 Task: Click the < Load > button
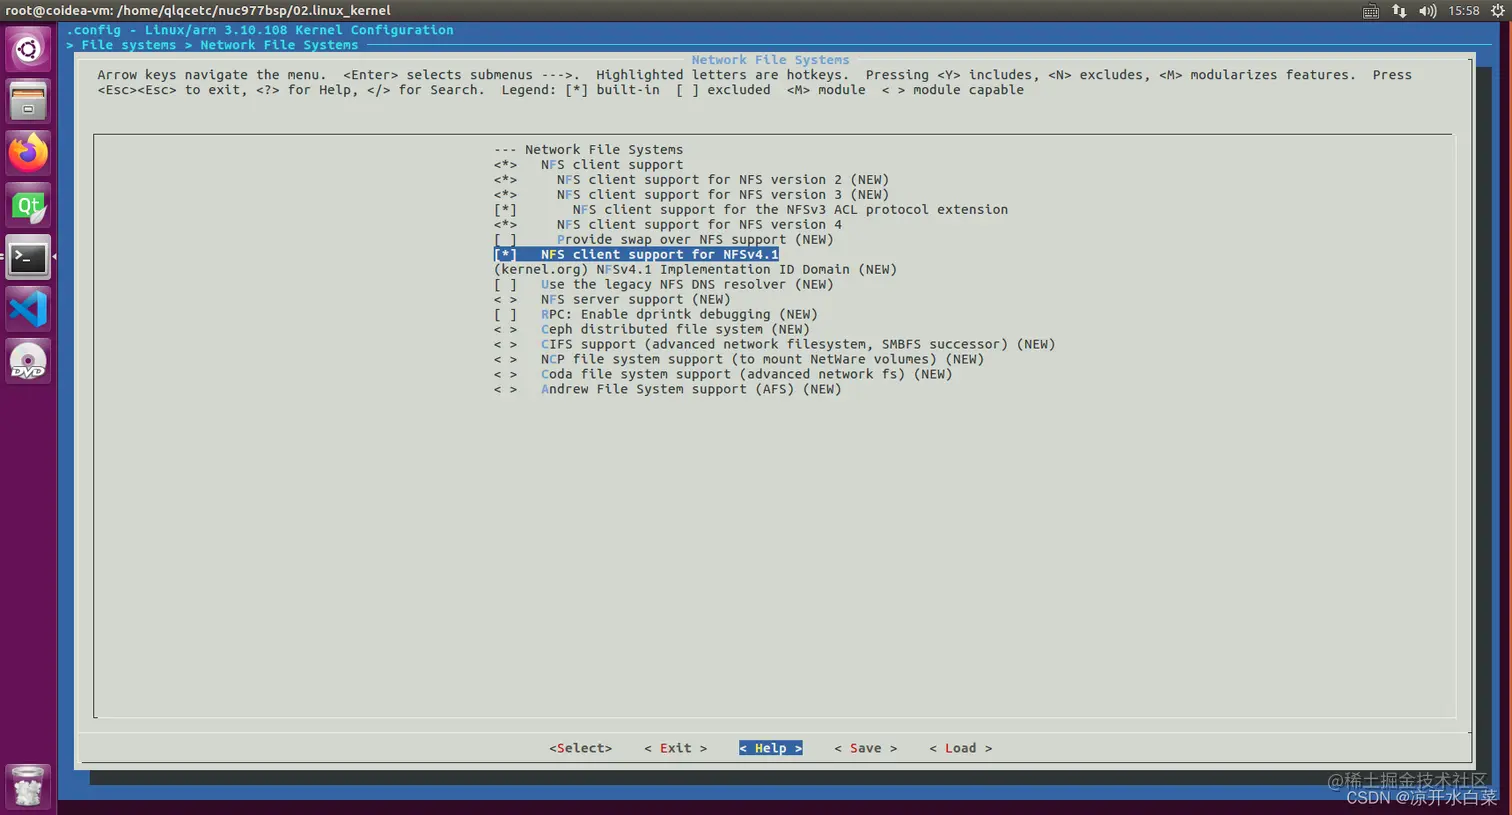(960, 748)
